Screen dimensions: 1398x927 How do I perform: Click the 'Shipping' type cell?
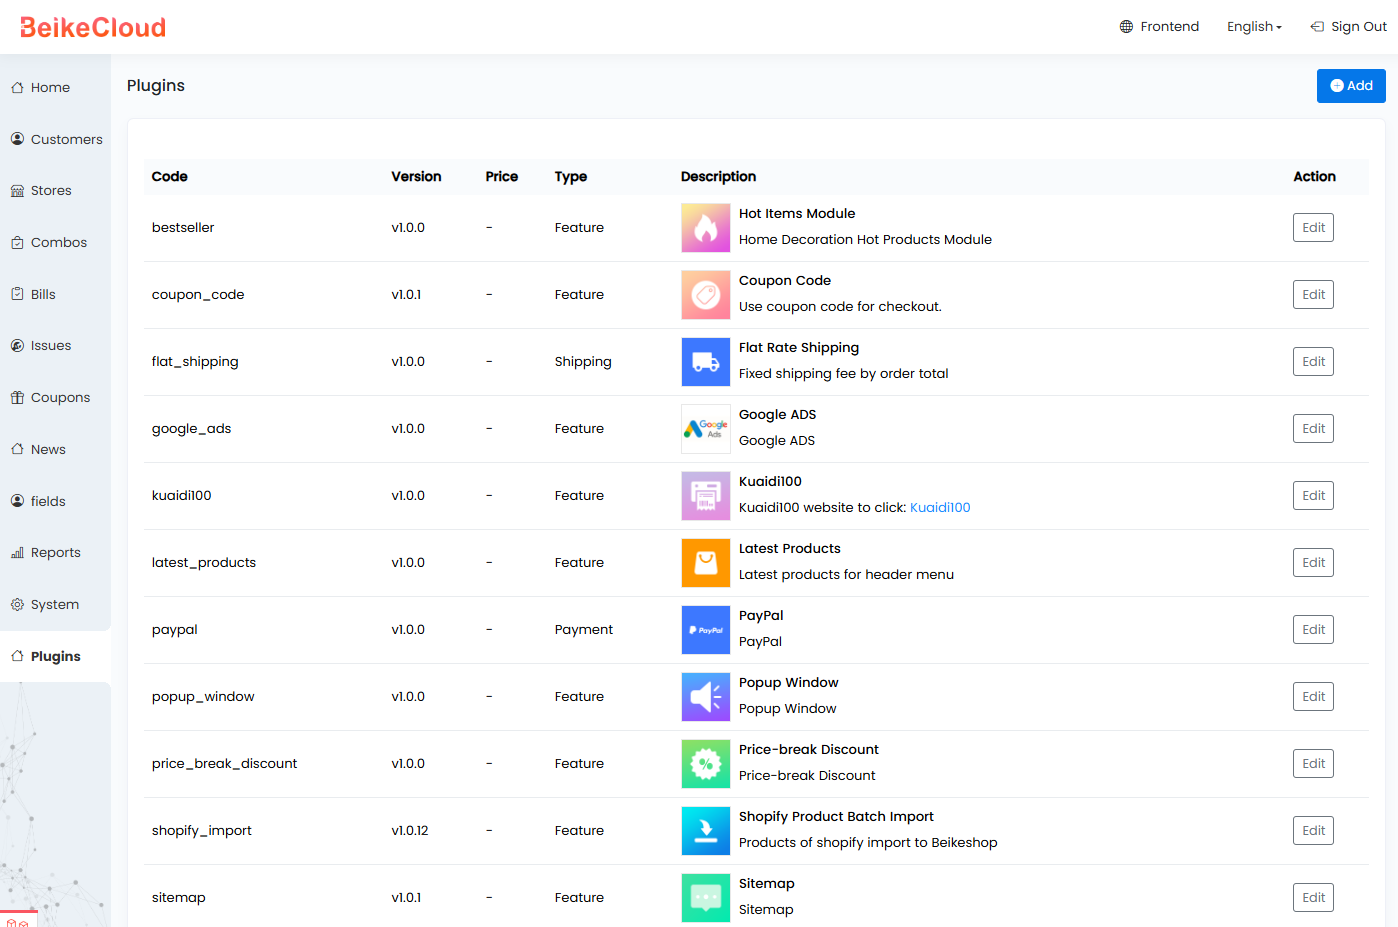[x=583, y=361]
